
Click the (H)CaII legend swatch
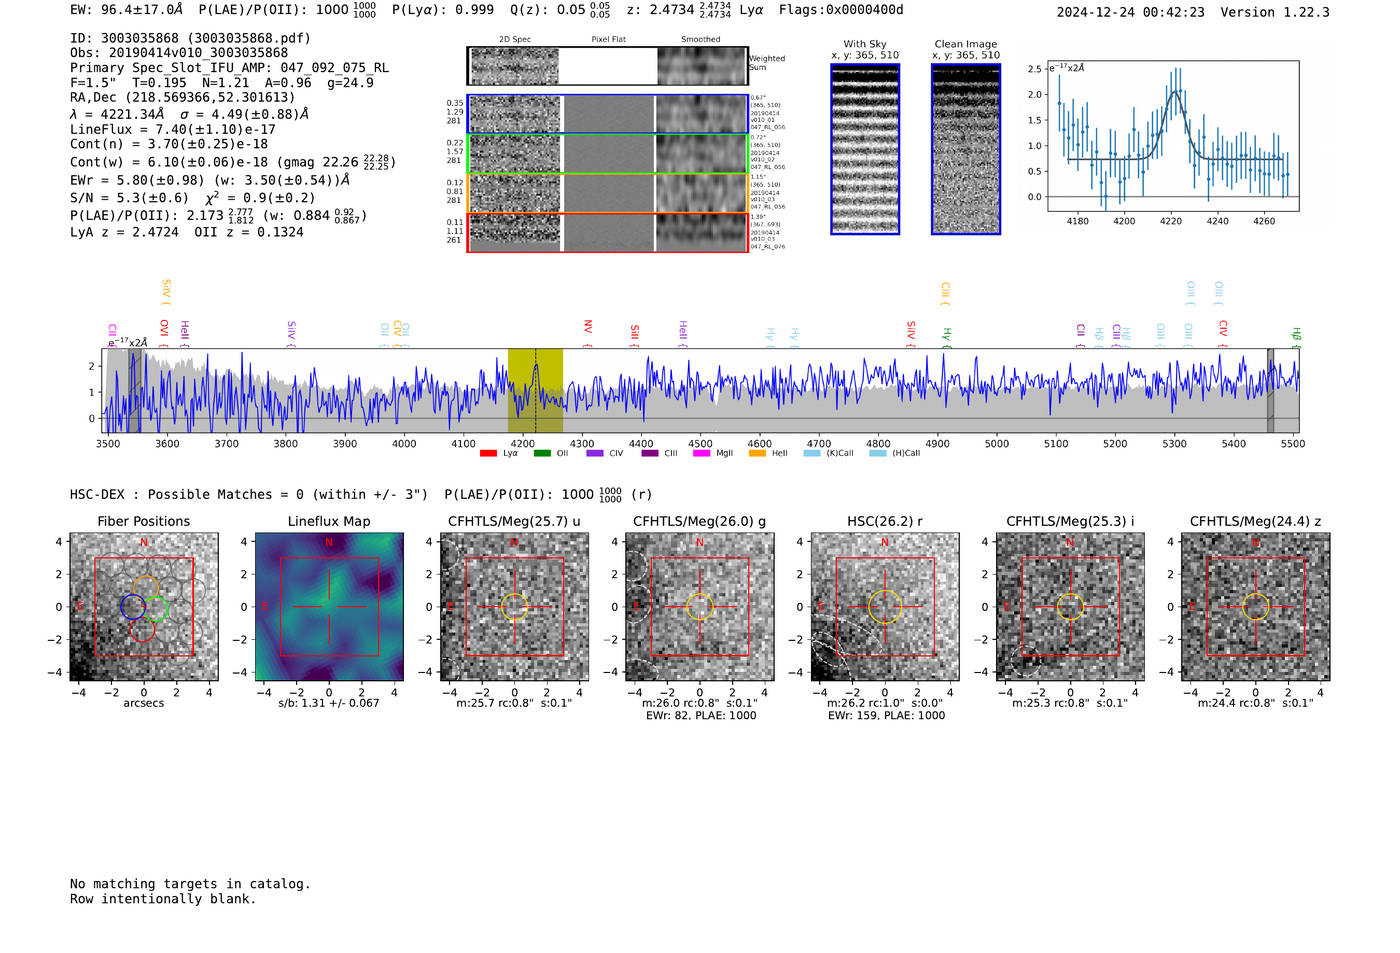click(x=878, y=453)
